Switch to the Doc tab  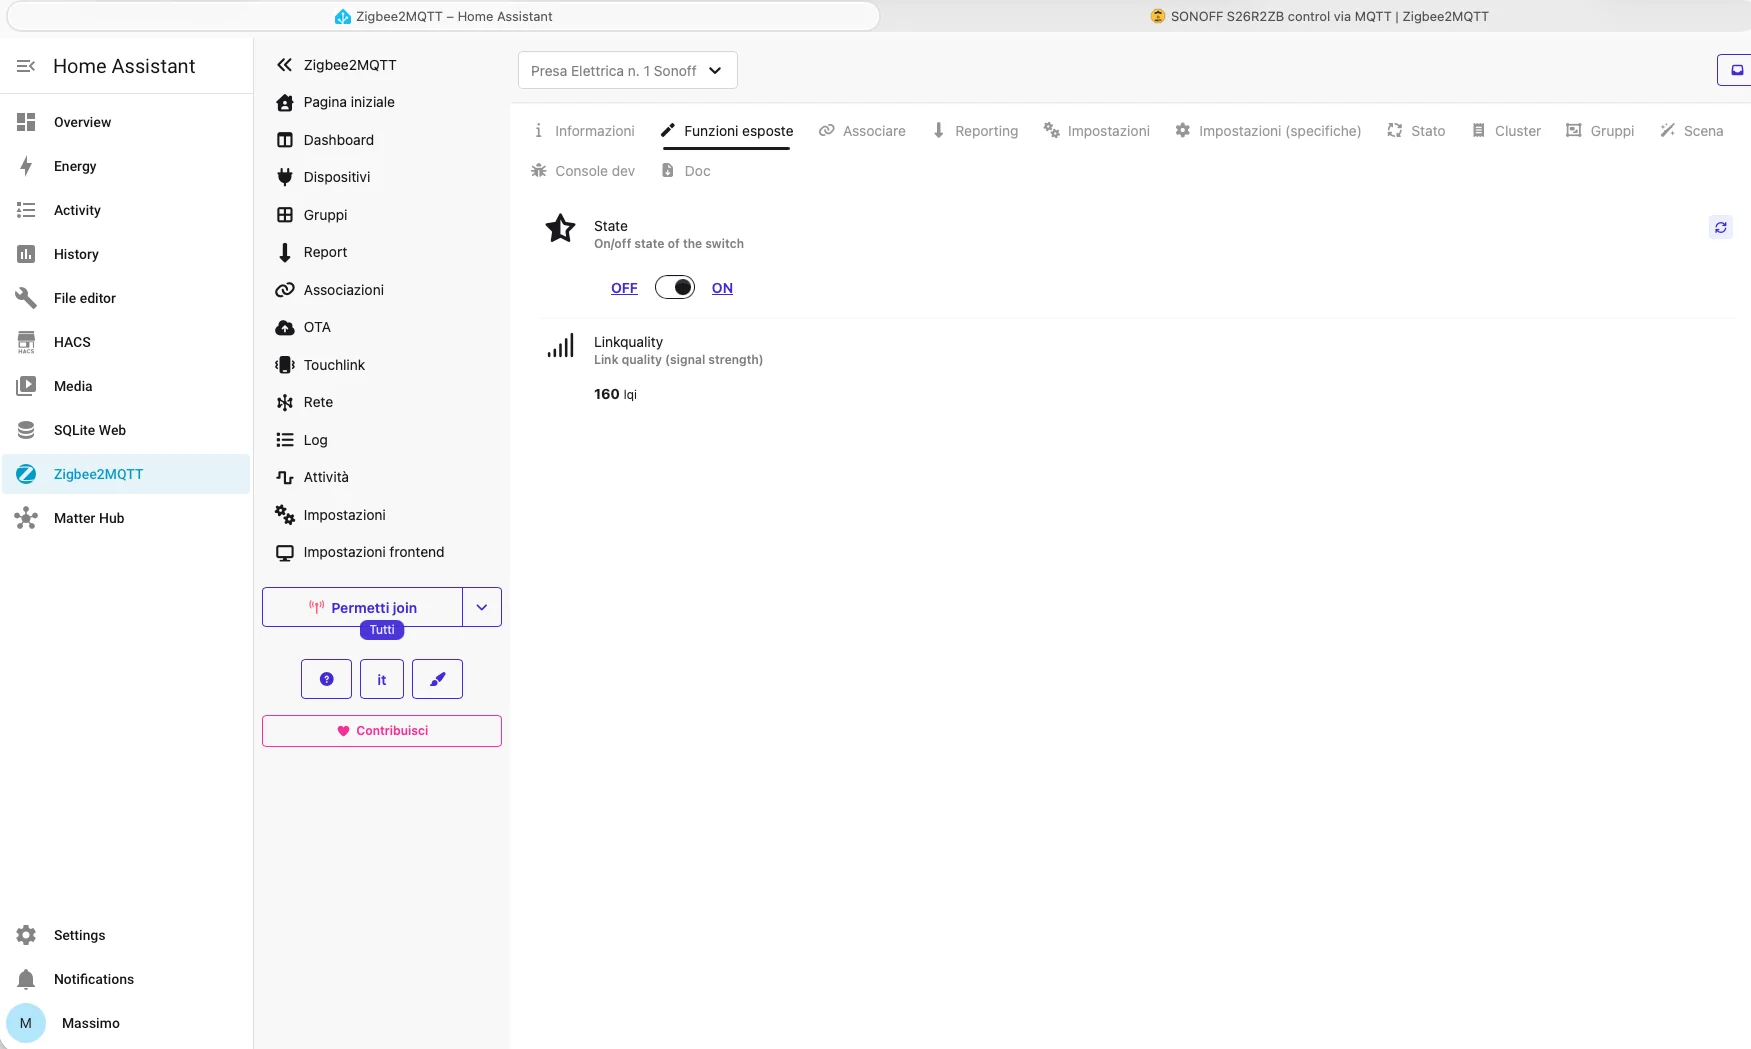pyautogui.click(x=686, y=171)
